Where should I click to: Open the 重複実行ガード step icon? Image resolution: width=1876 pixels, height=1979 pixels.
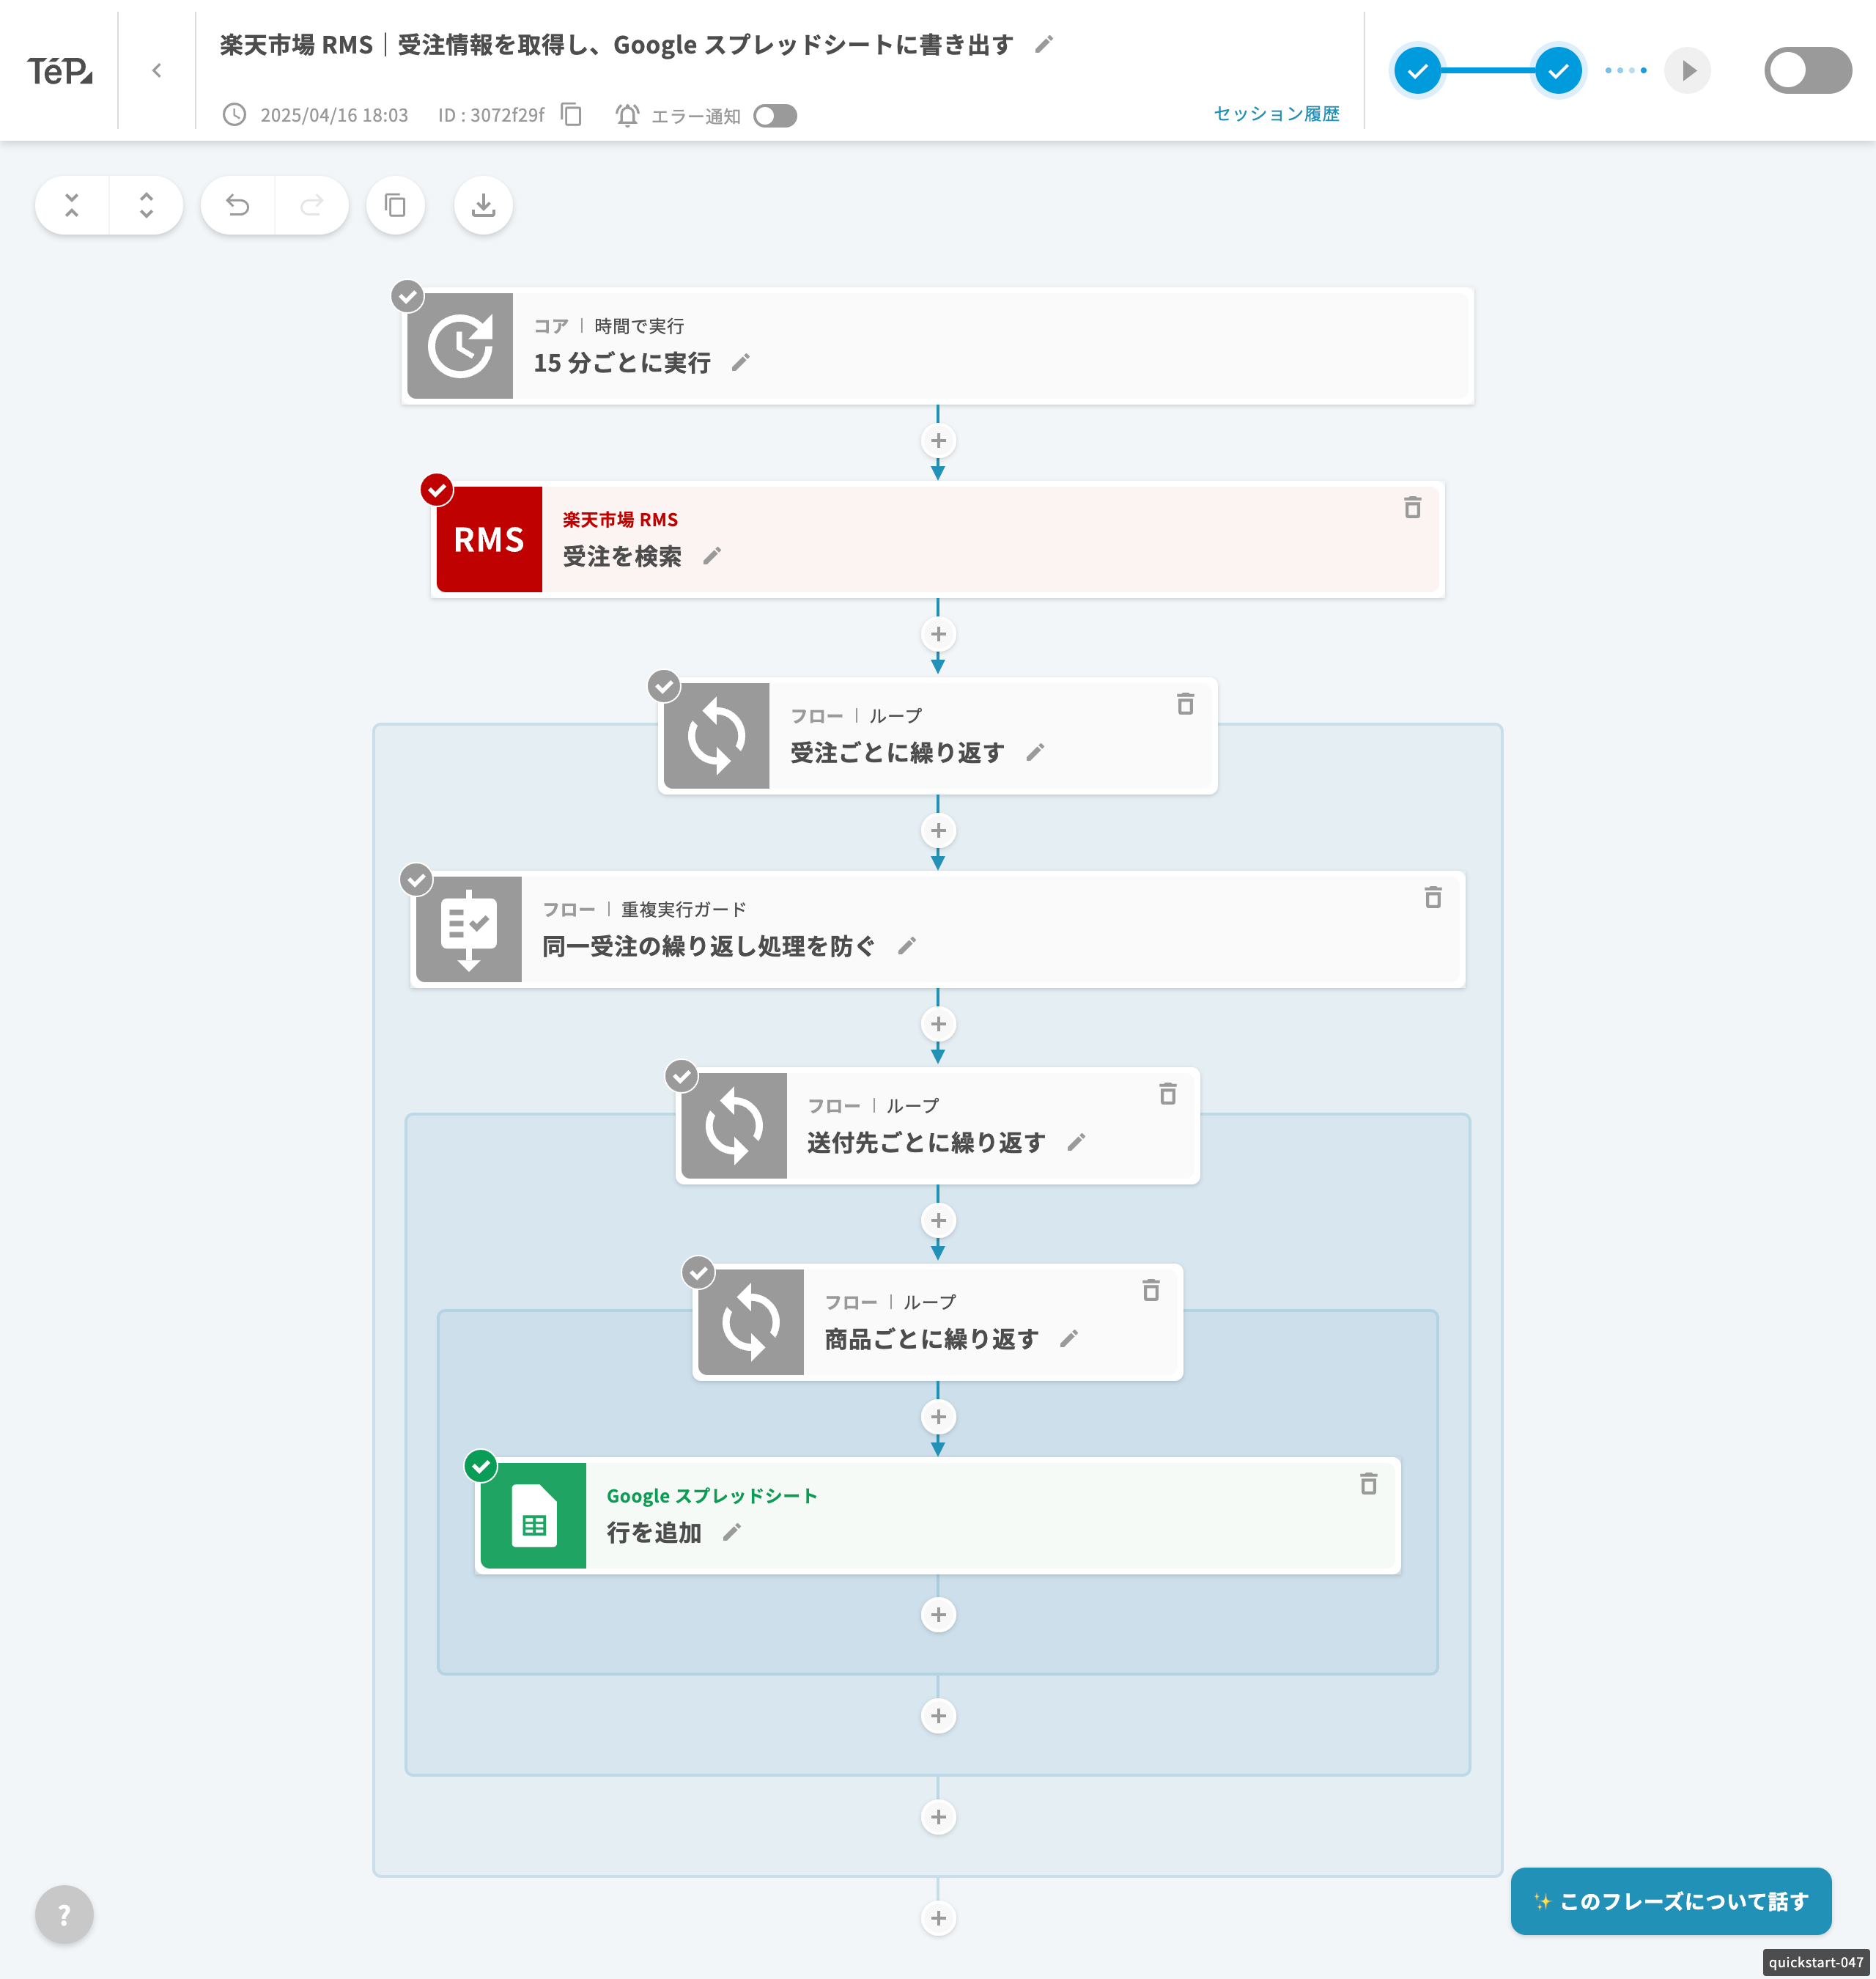469,930
